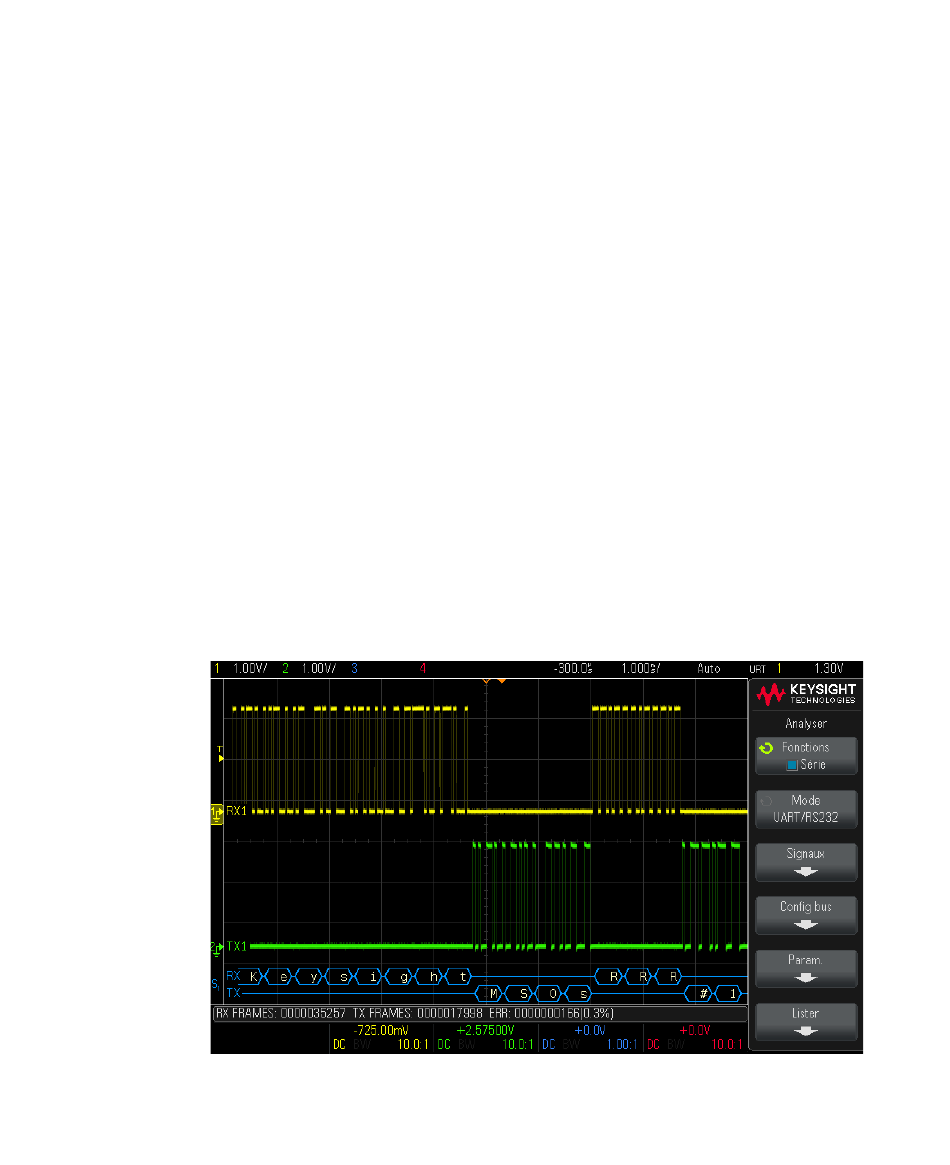
Task: Click decoded TX character #
Action: point(703,993)
